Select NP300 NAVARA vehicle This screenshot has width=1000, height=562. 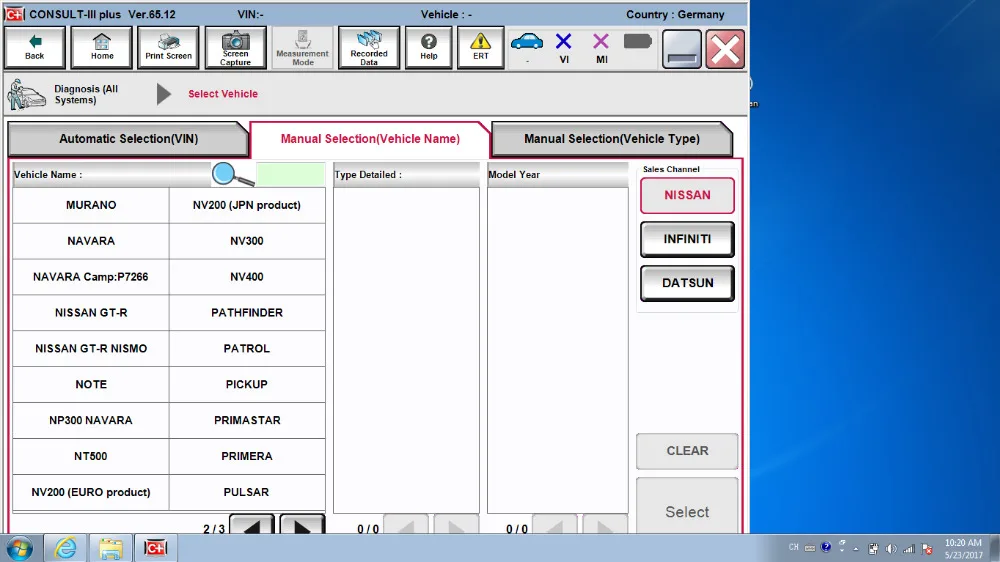pos(91,420)
